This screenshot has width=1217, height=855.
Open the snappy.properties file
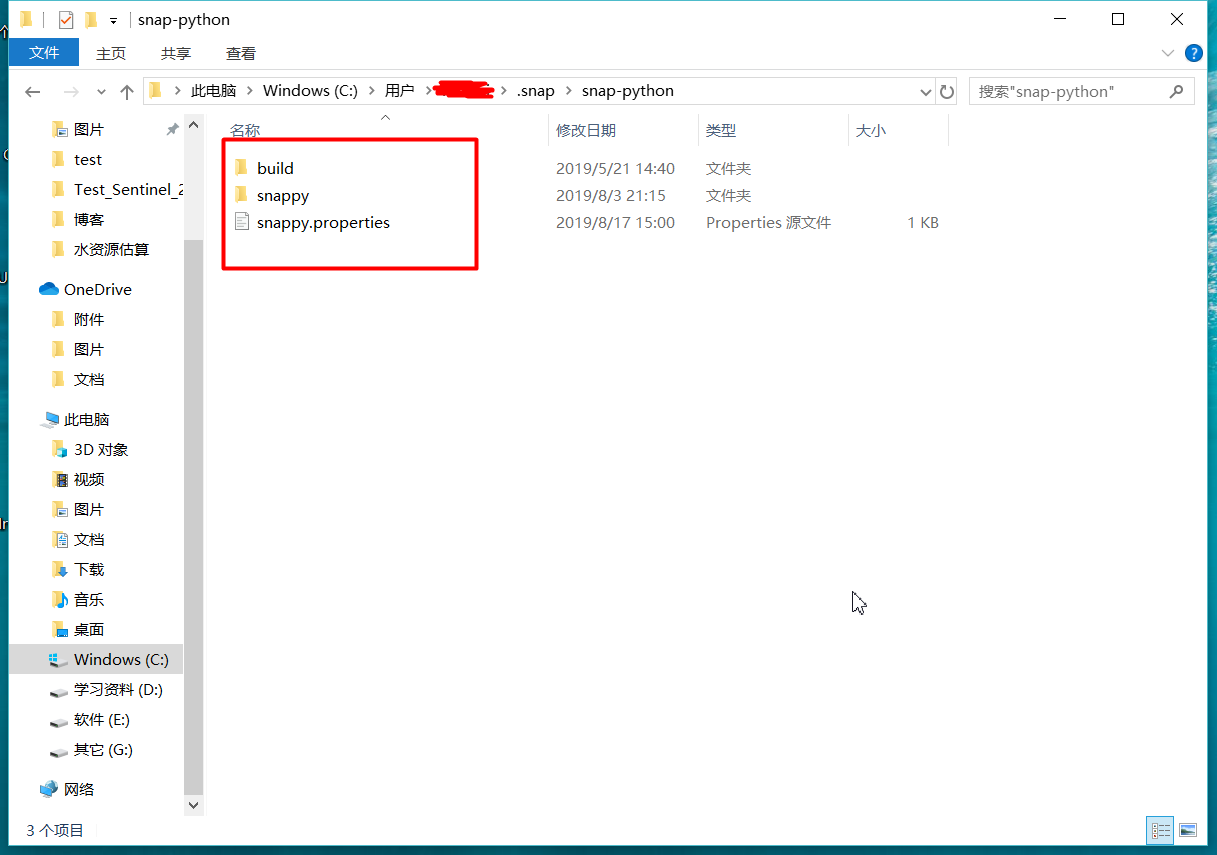pyautogui.click(x=322, y=222)
